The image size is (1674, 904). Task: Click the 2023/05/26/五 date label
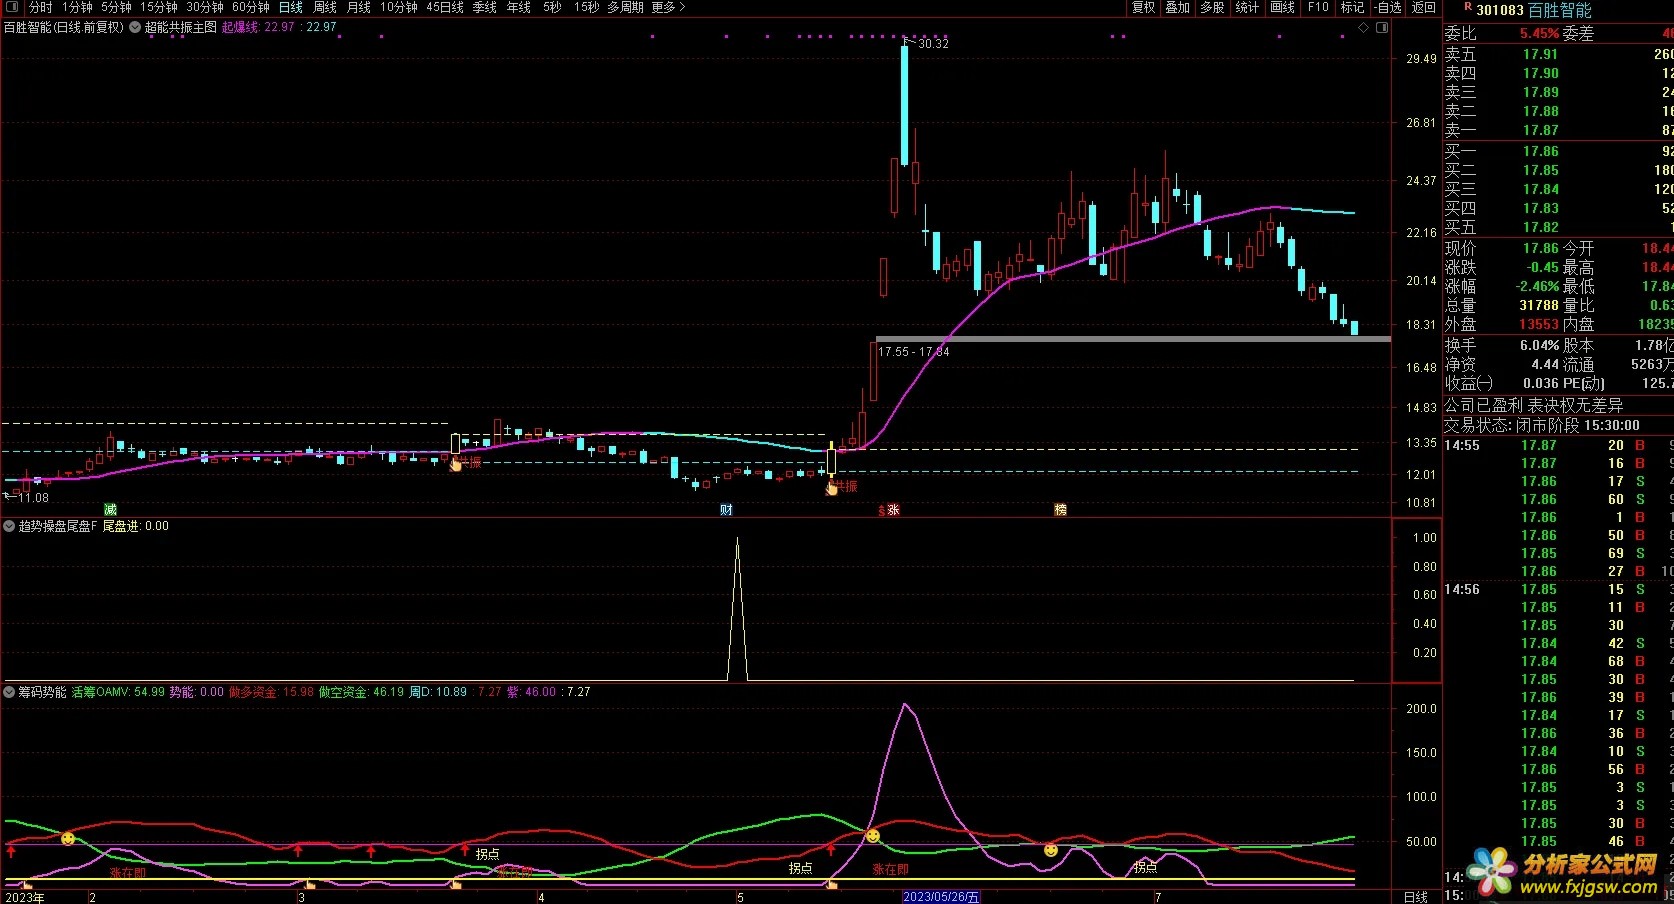tap(942, 897)
